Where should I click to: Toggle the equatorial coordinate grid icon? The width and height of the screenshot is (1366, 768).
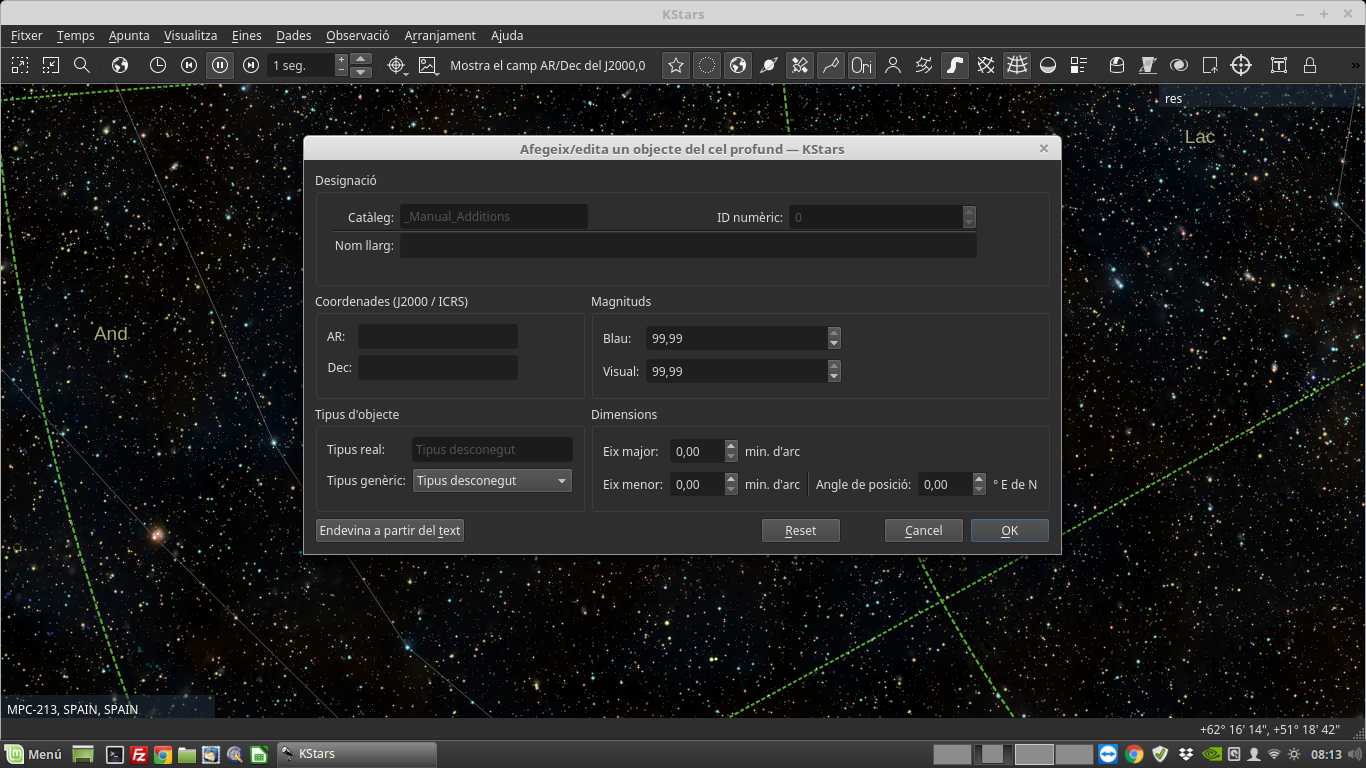(986, 65)
